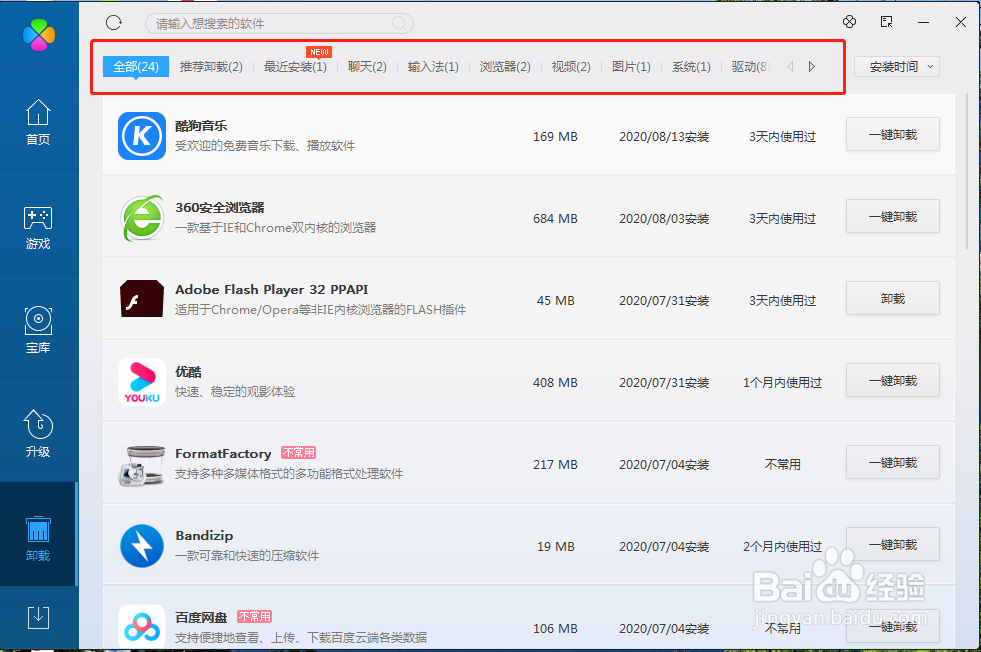Open the 安装时间 sort dropdown
Image resolution: width=981 pixels, height=652 pixels.
click(x=896, y=66)
